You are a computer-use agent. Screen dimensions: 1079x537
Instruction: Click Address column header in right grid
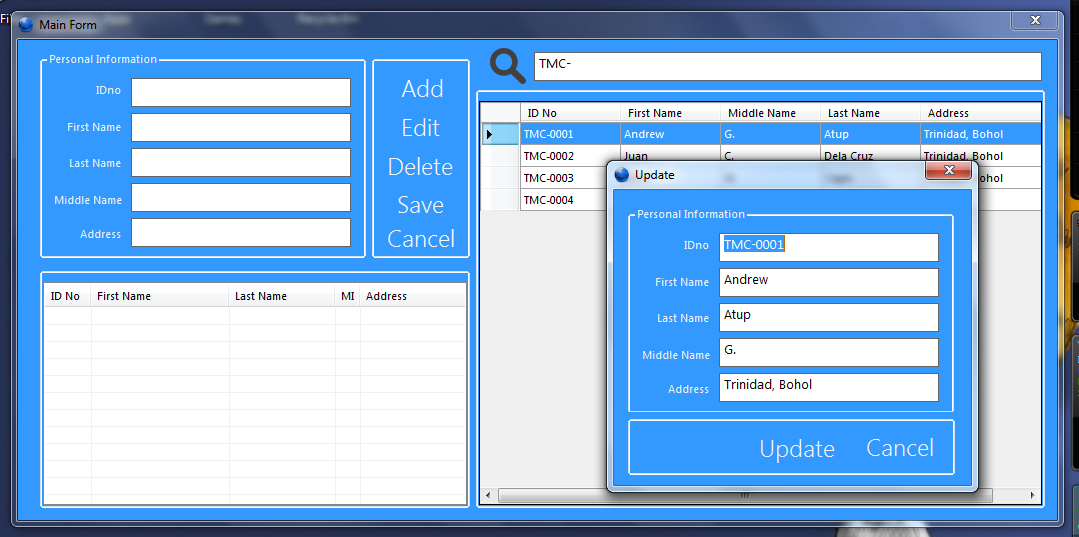[981, 113]
